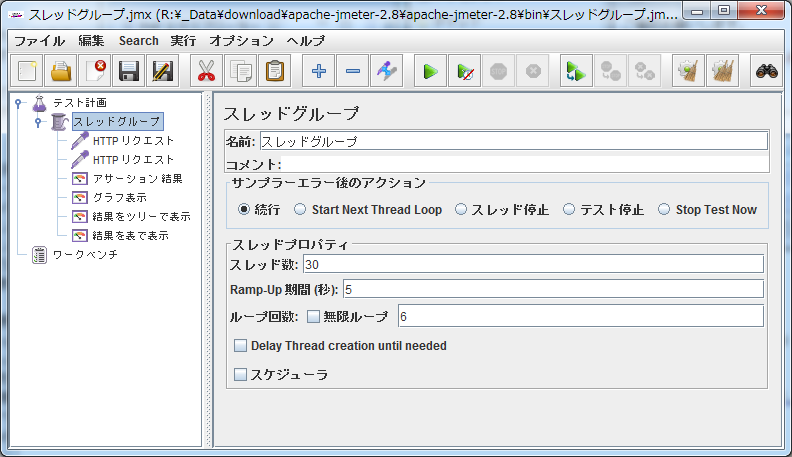The width and height of the screenshot is (792, 457).
Task: Click the Paste clipboard icon
Action: click(275, 71)
